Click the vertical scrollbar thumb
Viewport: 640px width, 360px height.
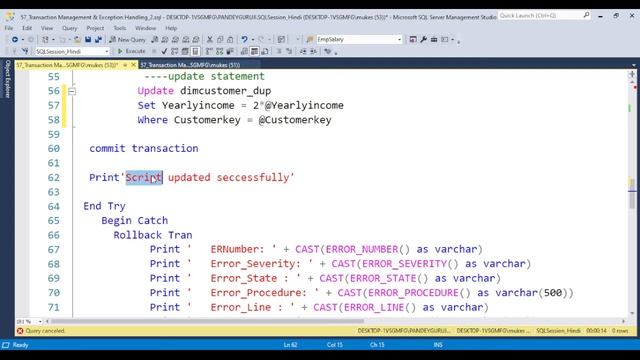point(632,193)
